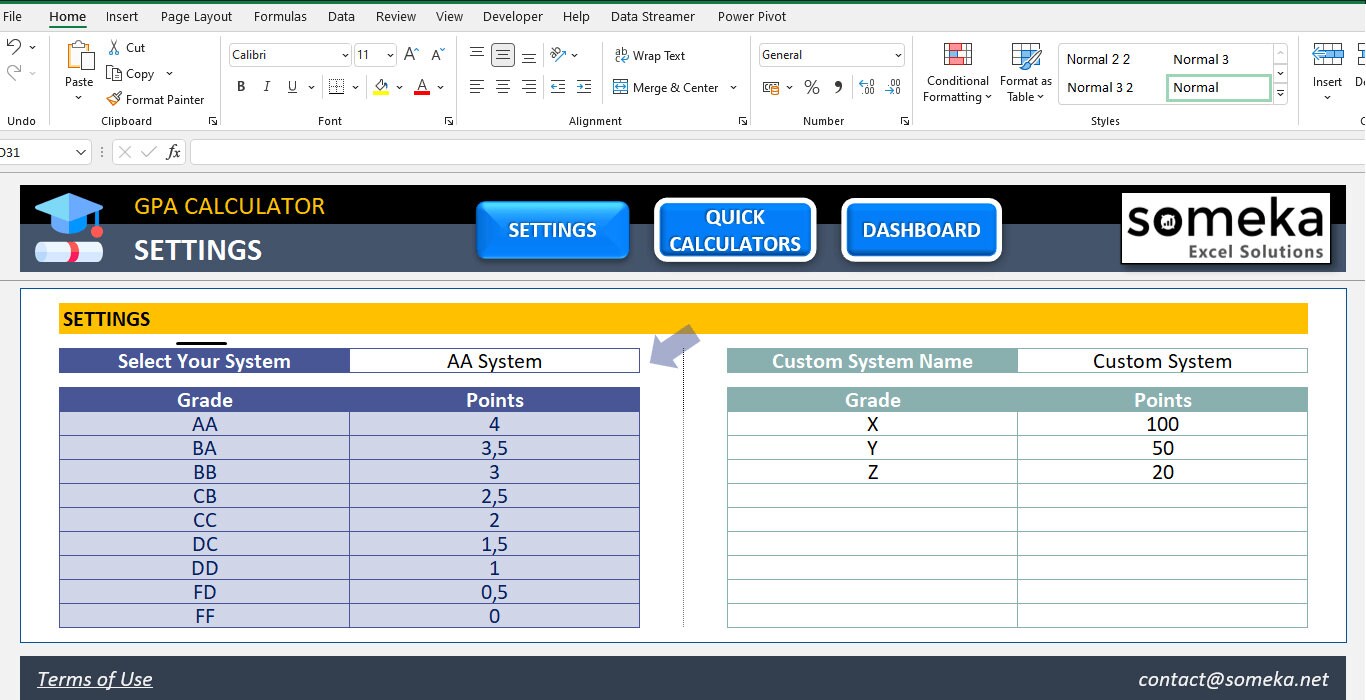Open the Terms of Use link

tap(94, 679)
